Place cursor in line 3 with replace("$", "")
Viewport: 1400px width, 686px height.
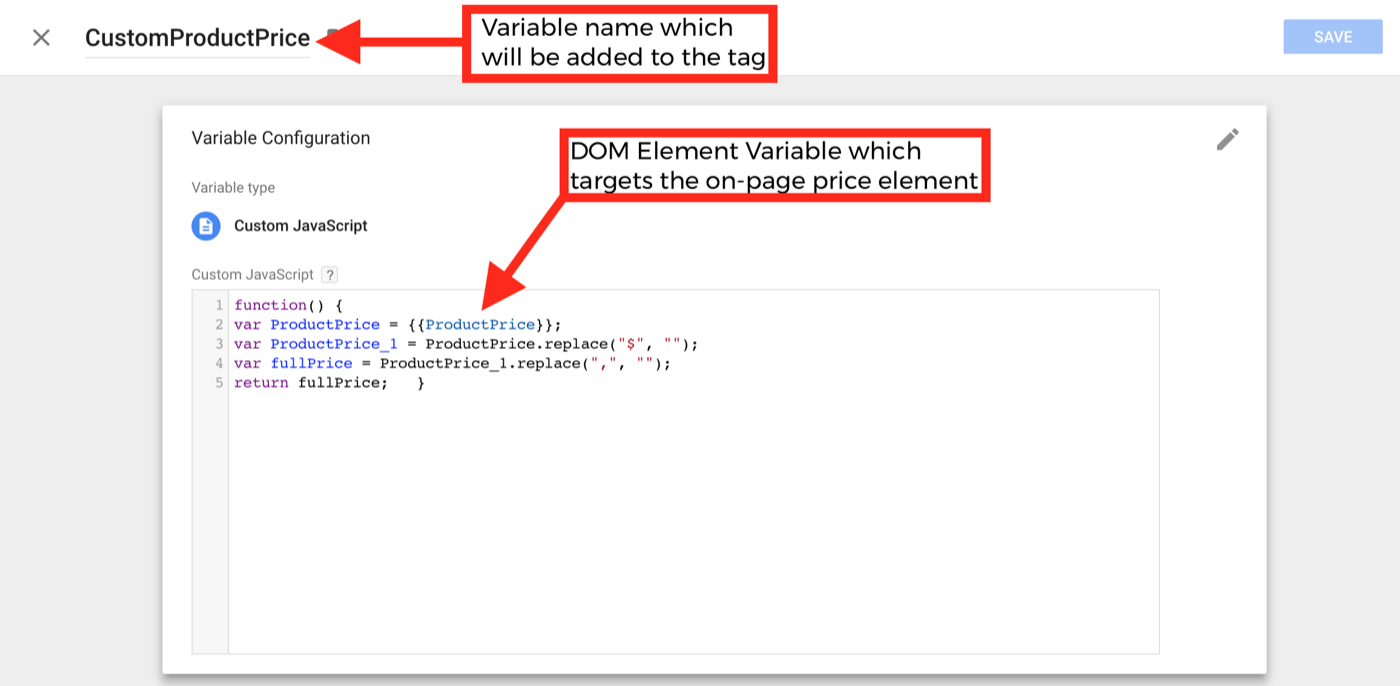pyautogui.click(x=466, y=344)
